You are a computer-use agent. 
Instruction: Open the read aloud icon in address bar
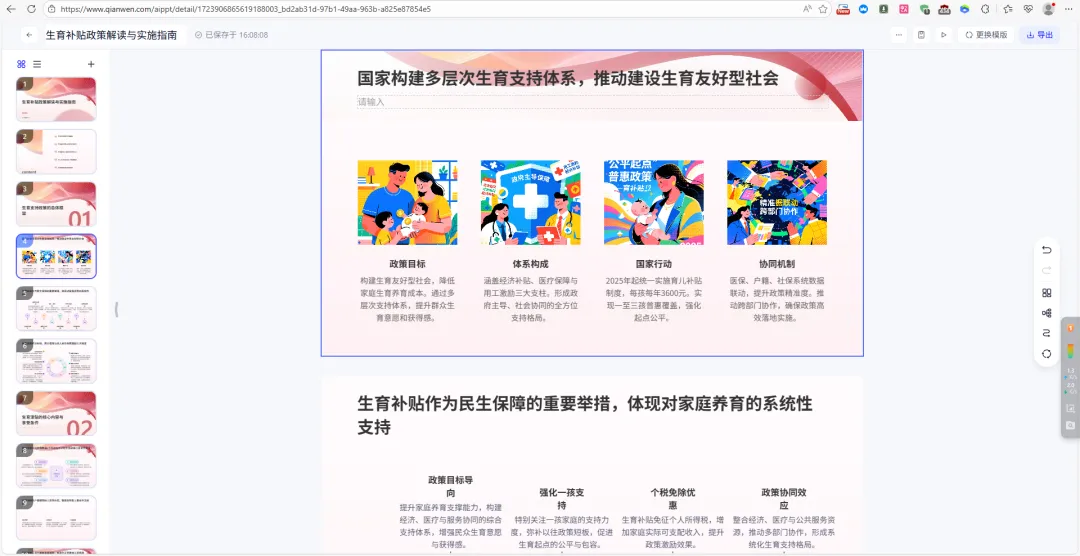[807, 9]
